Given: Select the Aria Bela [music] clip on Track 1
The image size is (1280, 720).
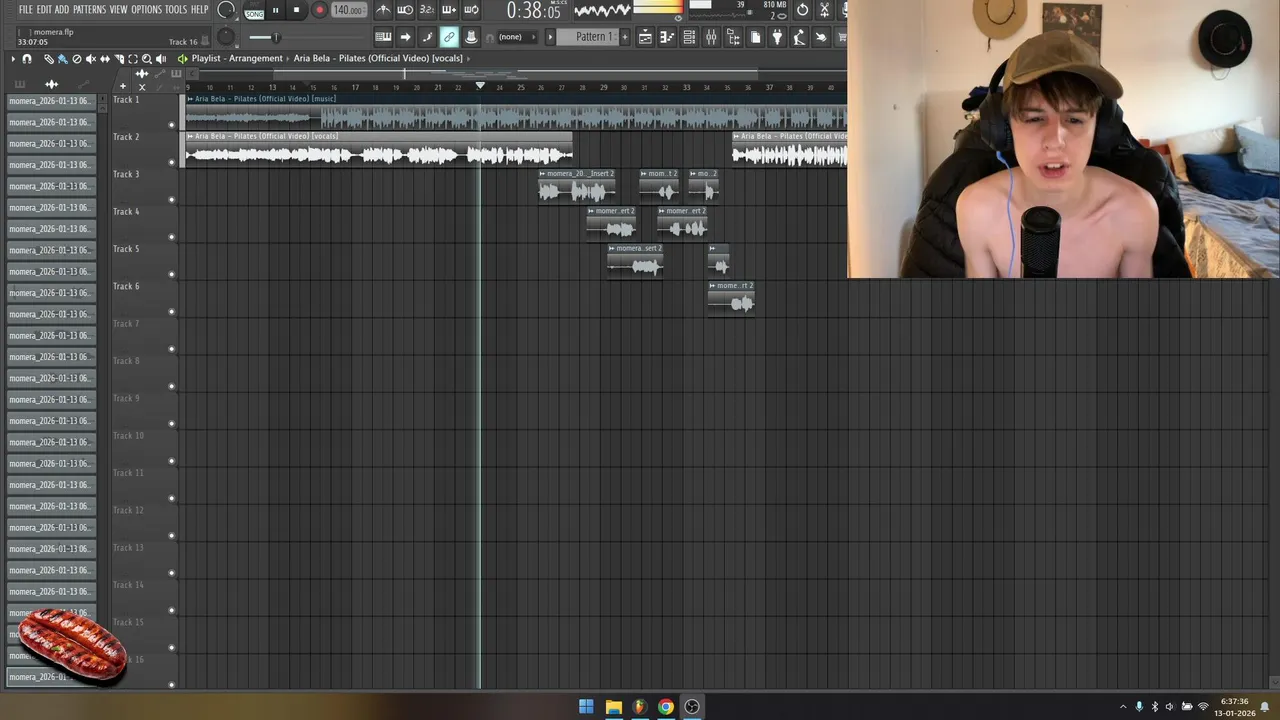Looking at the screenshot, I should pos(515,111).
